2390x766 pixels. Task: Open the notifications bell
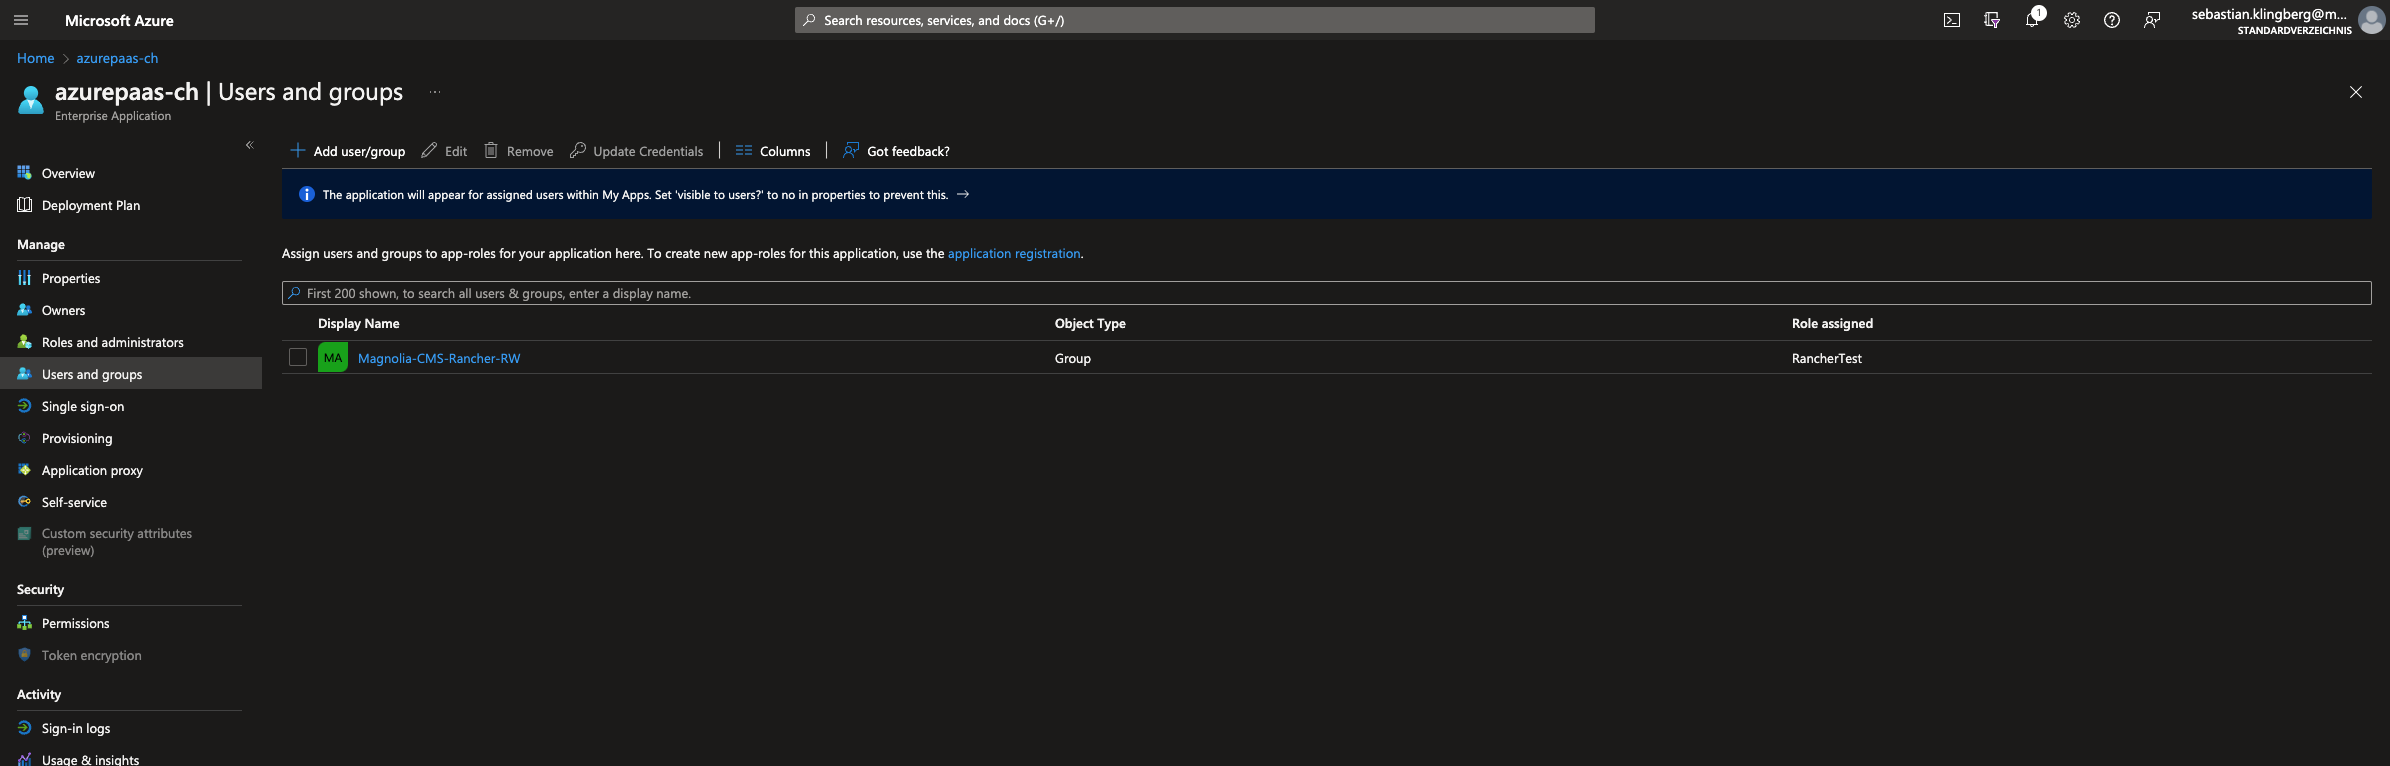click(2032, 19)
